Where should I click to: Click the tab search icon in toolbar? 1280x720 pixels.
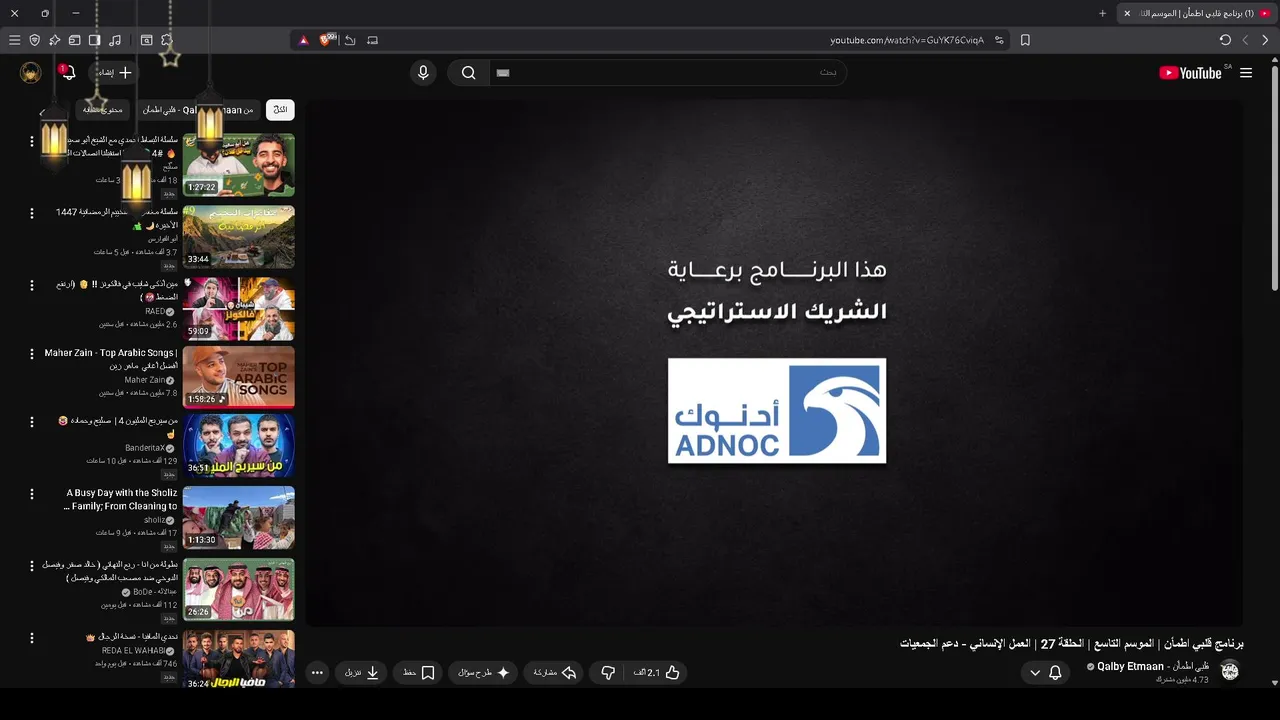point(146,40)
